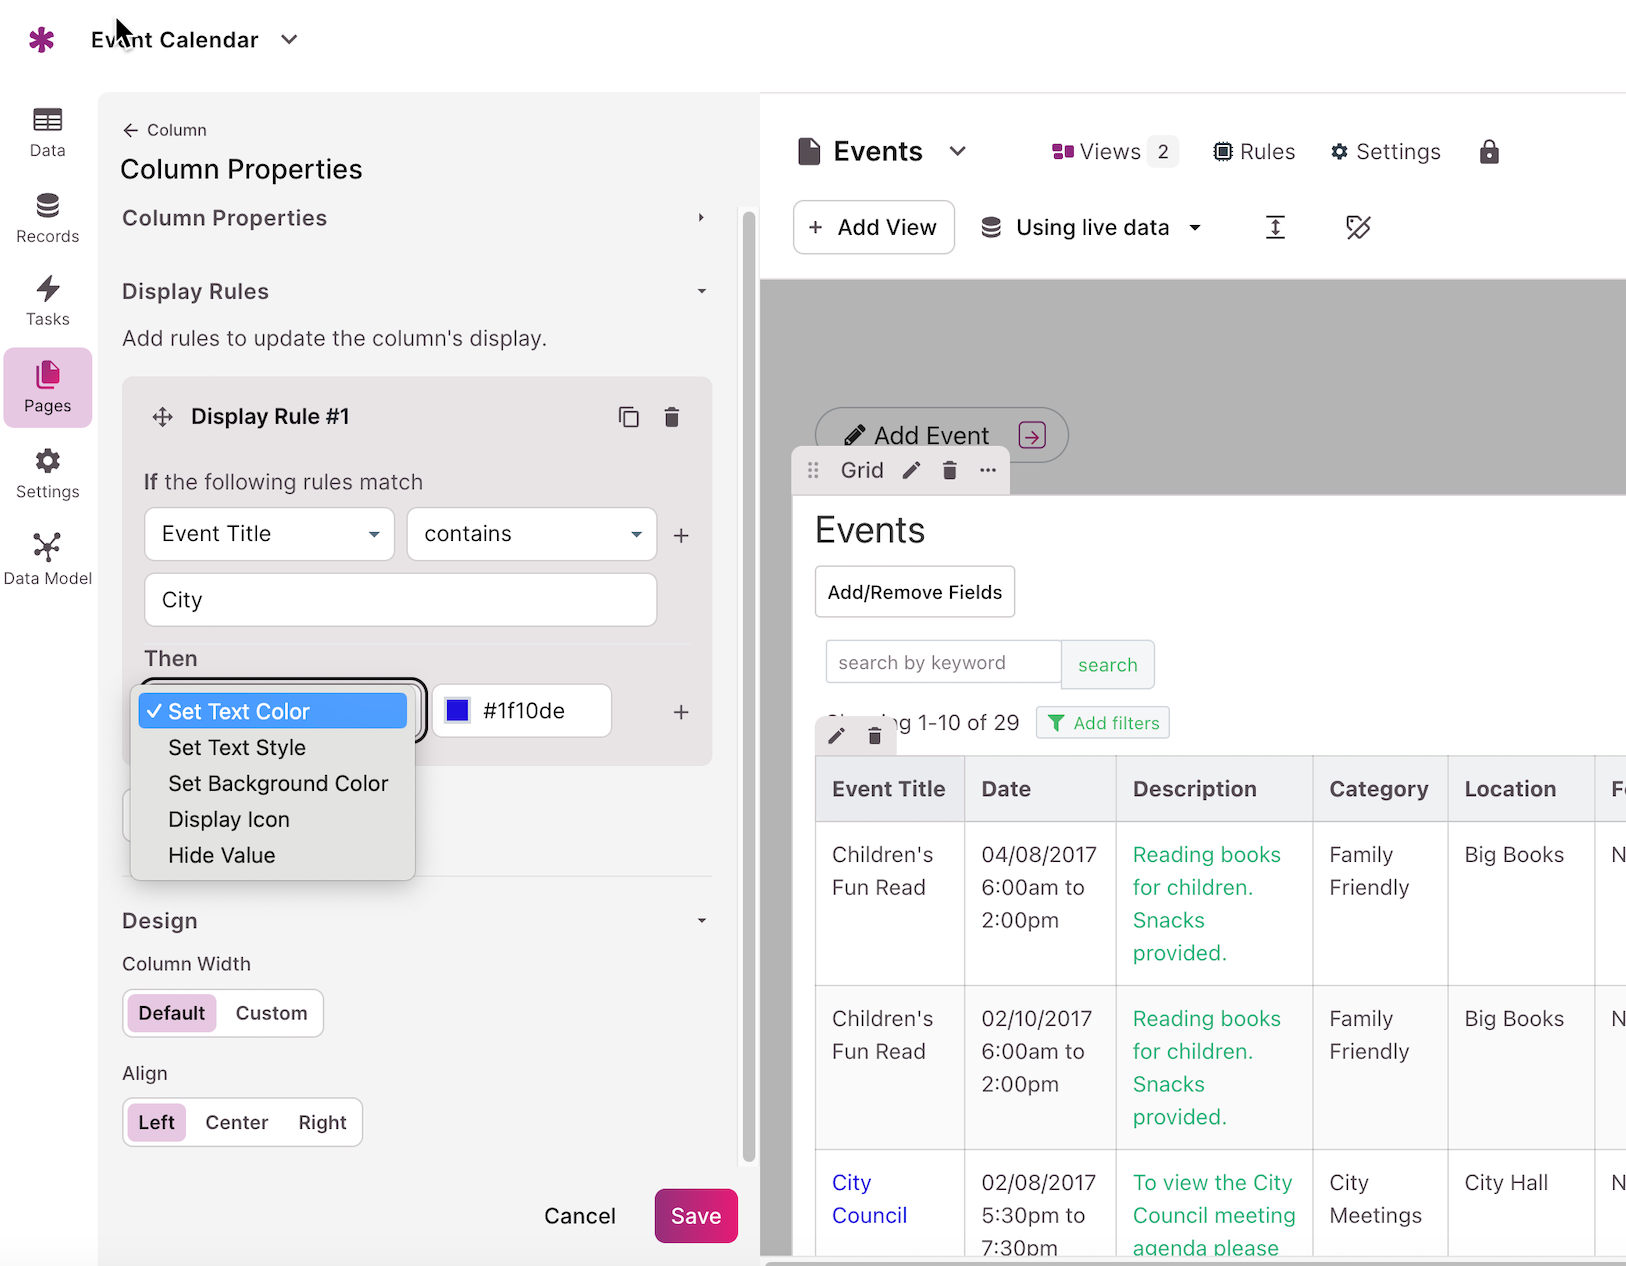
Task: Set alignment to Right
Action: click(322, 1122)
